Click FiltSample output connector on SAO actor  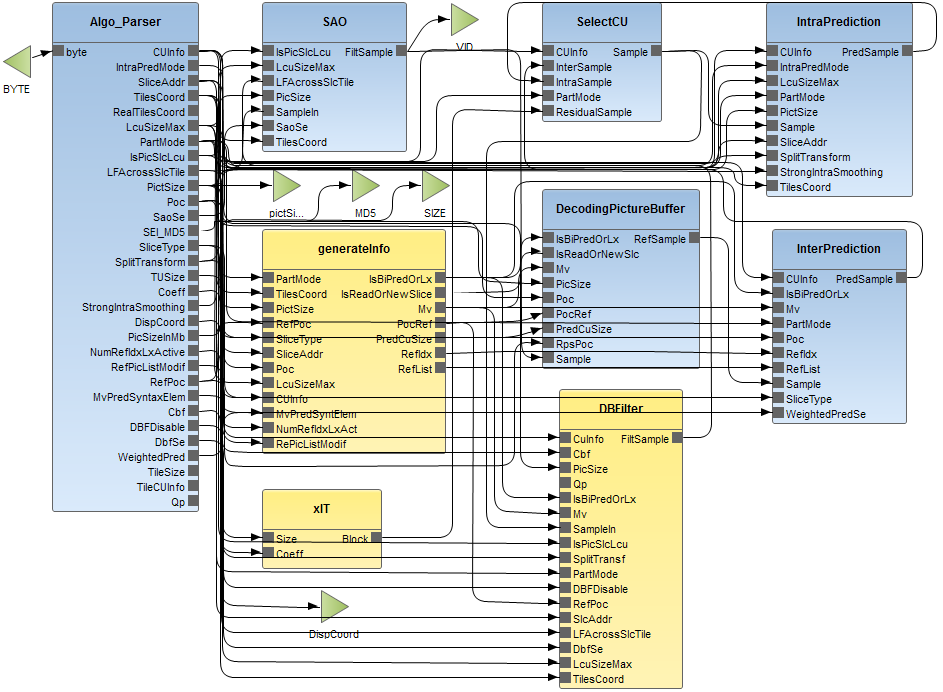[401, 52]
